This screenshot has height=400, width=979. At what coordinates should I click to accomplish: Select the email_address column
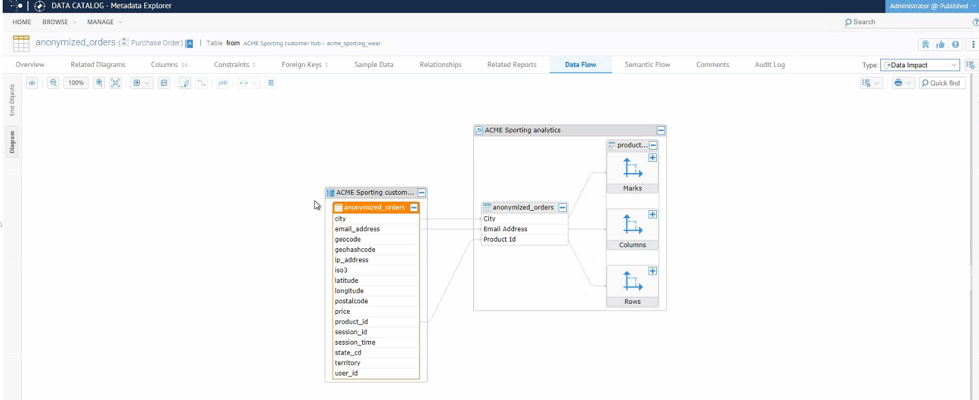(x=376, y=229)
